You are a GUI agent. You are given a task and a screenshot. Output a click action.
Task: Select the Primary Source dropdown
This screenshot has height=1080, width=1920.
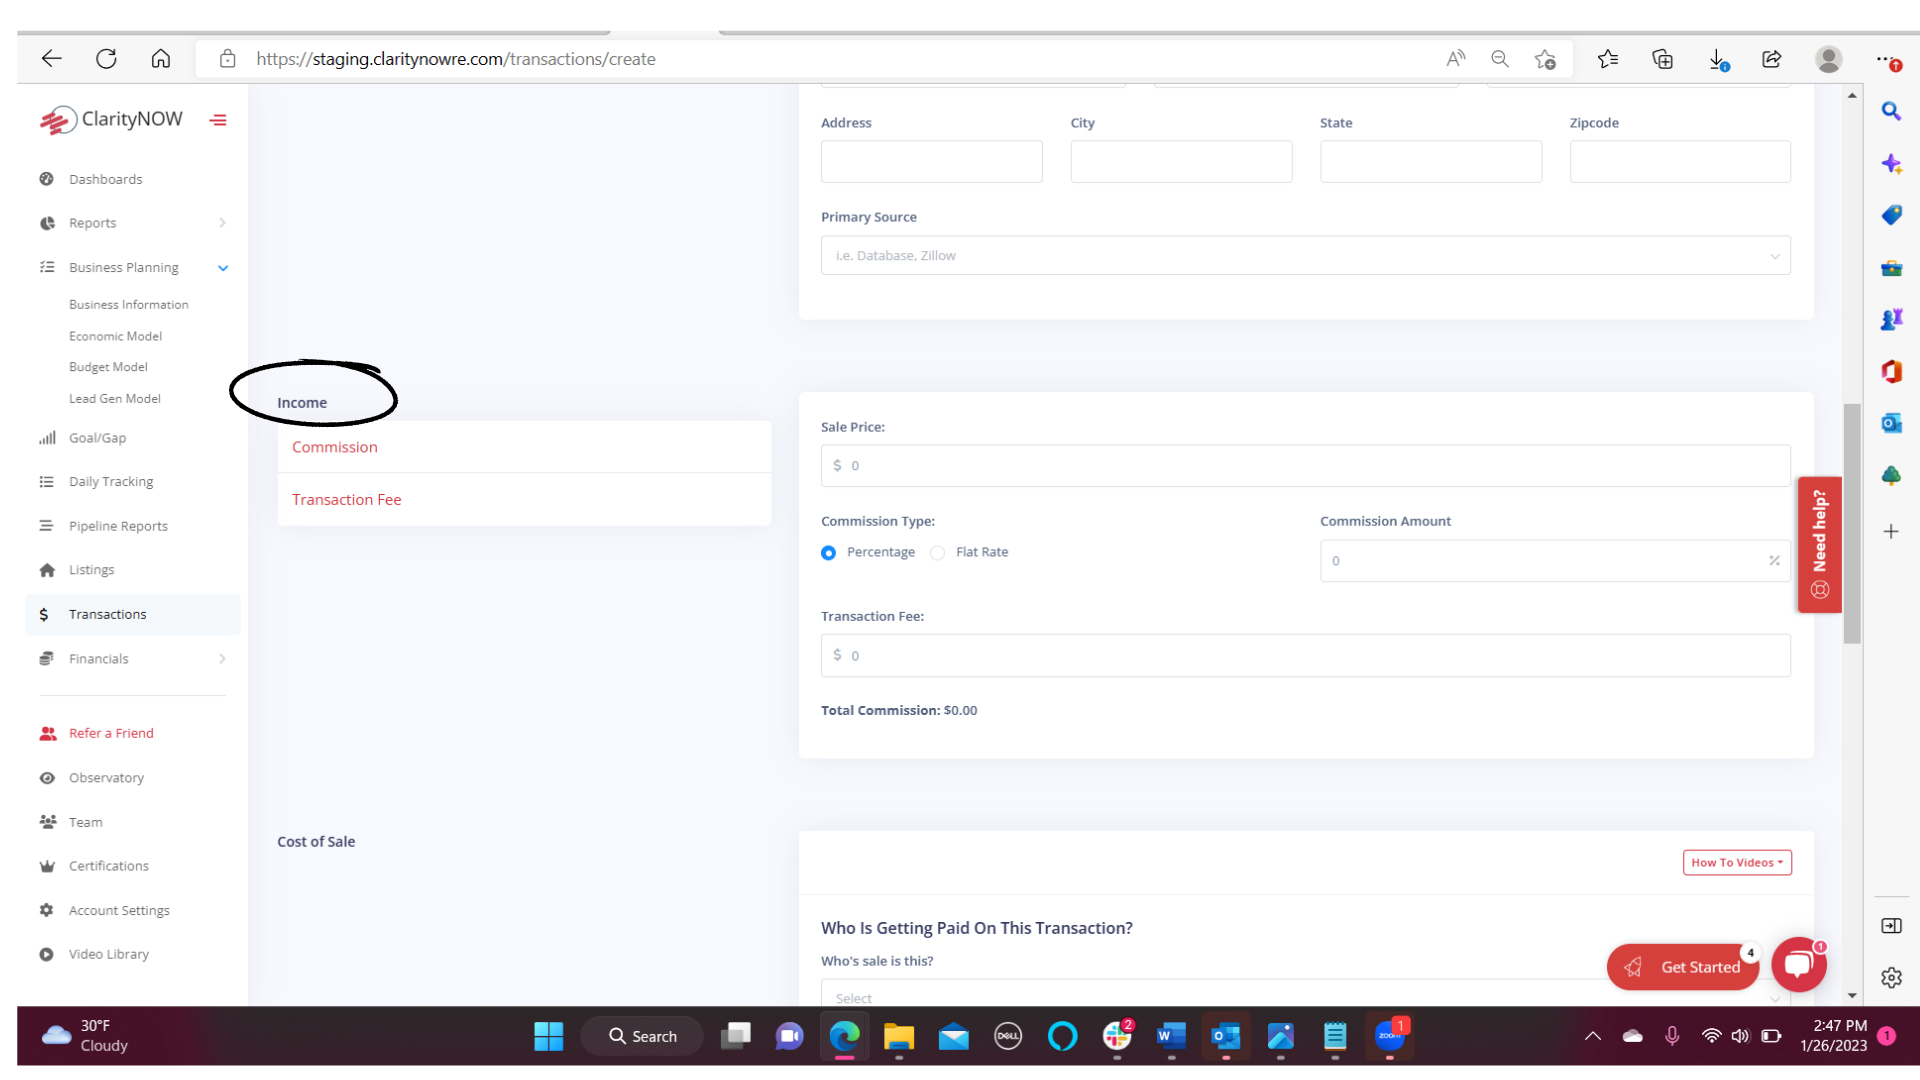point(1305,256)
